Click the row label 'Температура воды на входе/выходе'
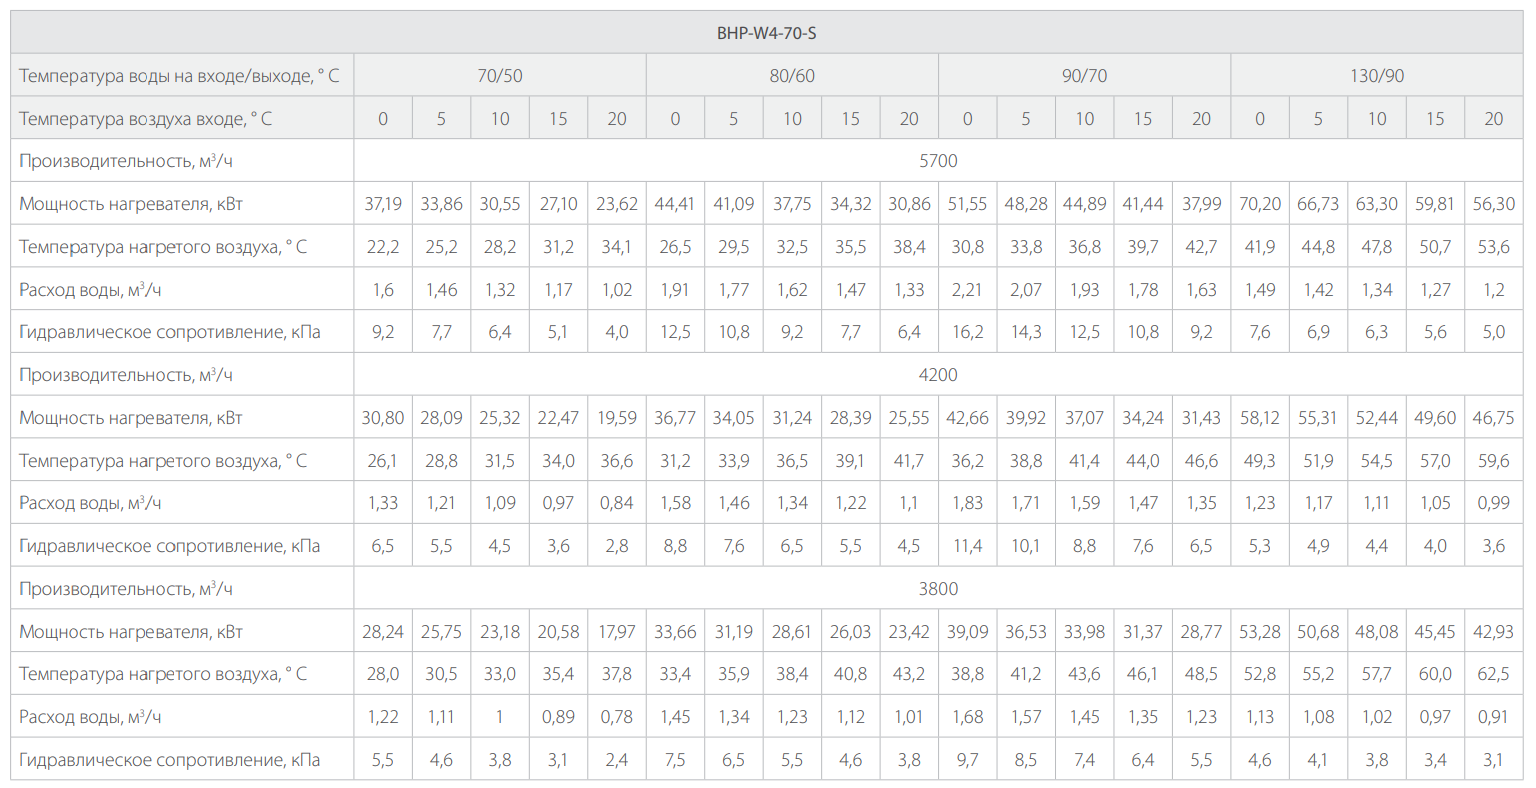 coord(179,76)
